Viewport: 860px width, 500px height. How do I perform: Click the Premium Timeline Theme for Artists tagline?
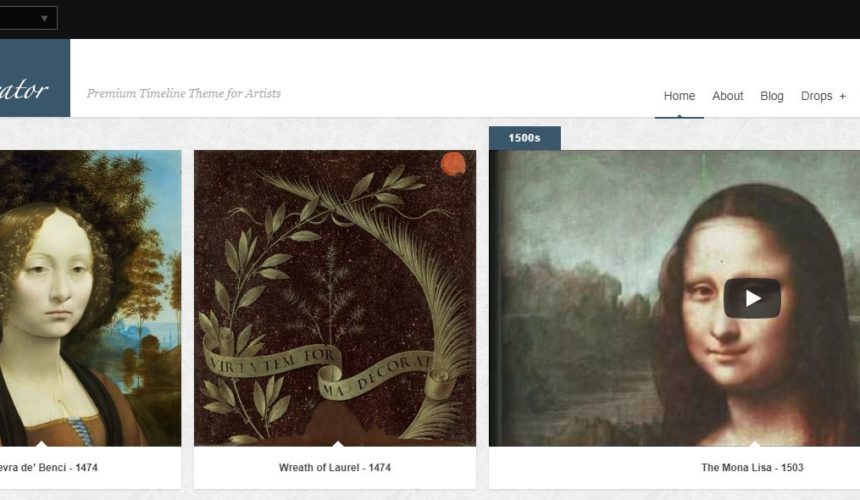184,93
